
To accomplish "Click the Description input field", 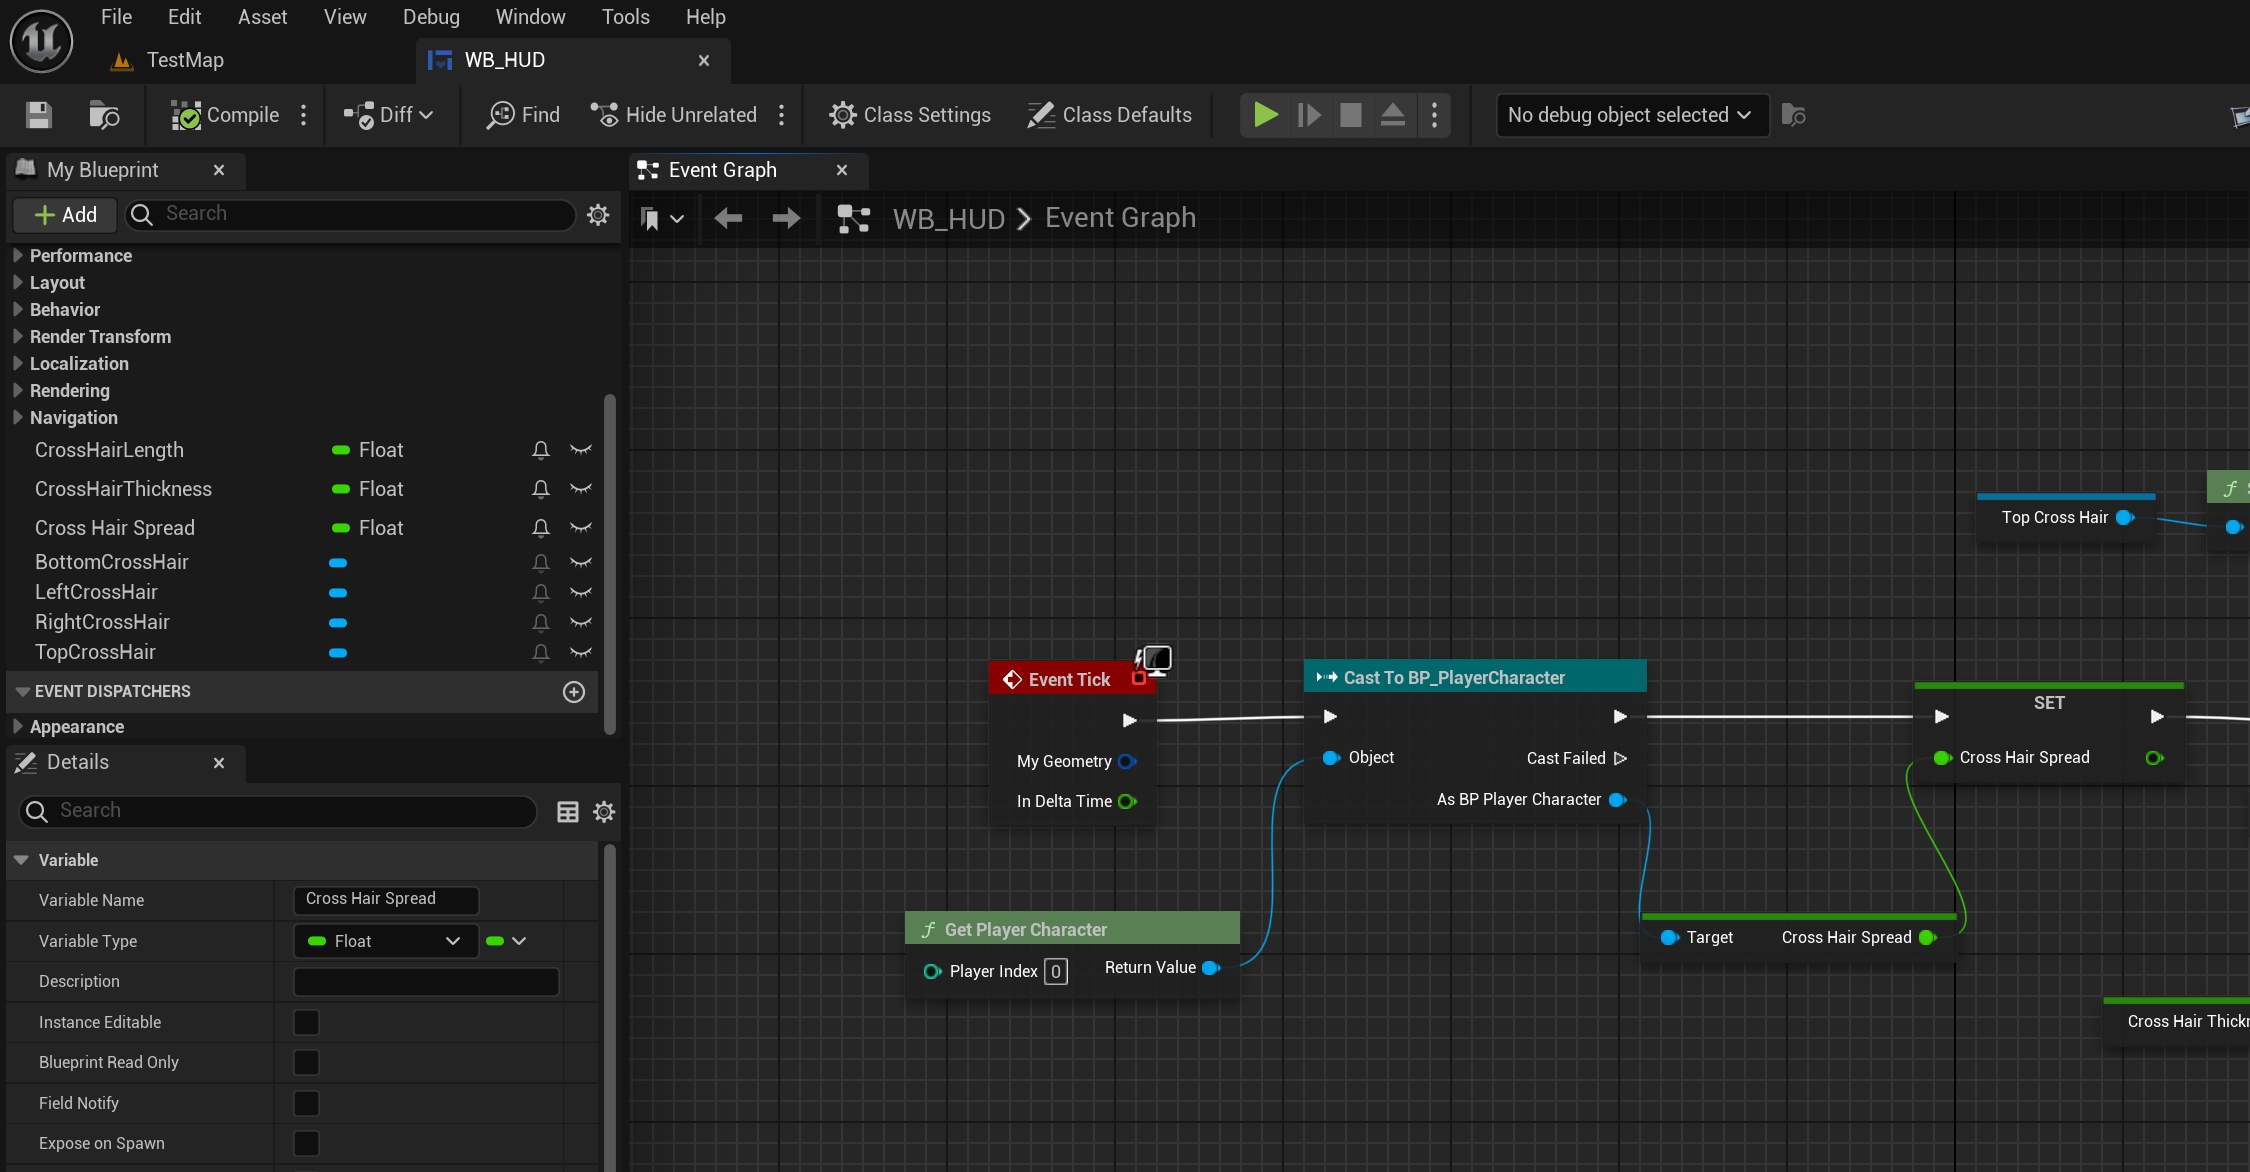I will (x=426, y=982).
